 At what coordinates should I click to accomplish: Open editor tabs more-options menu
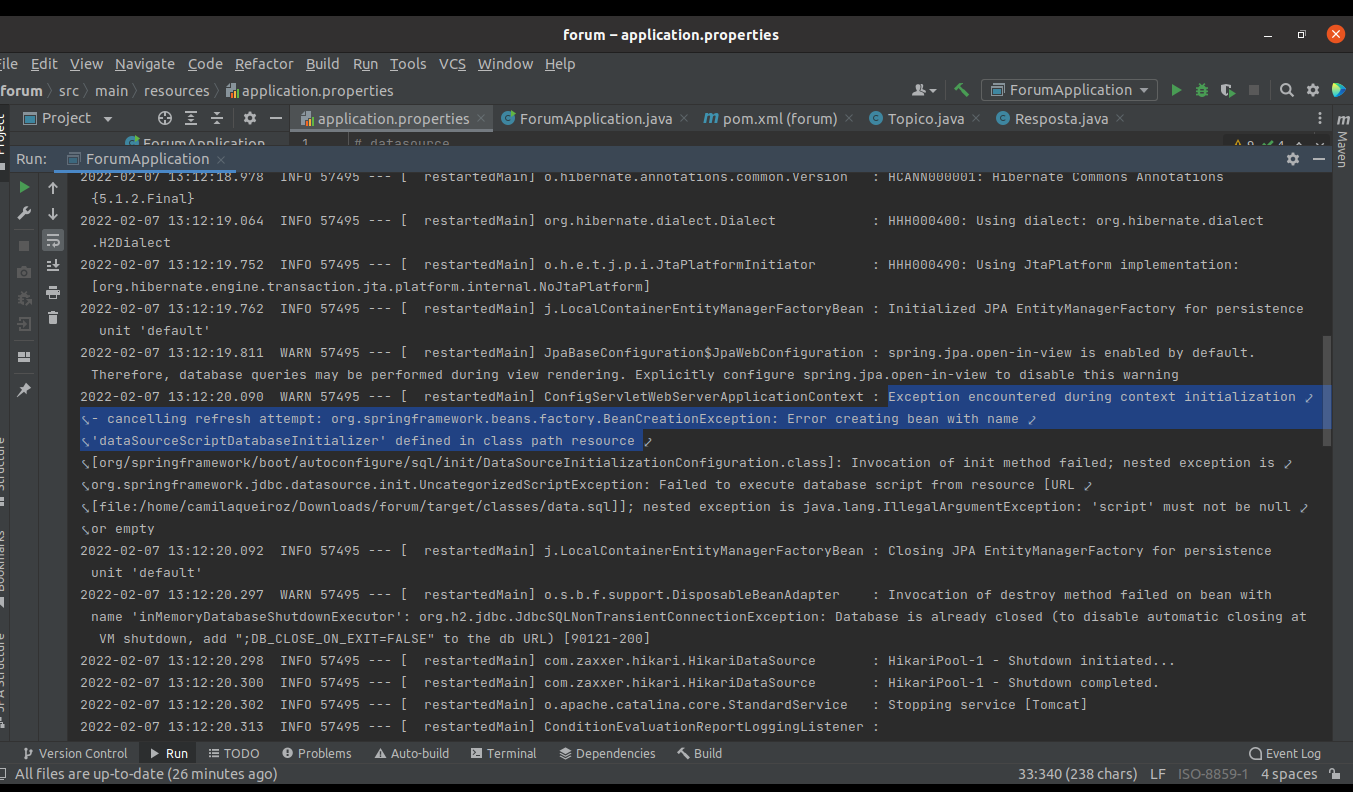(1318, 119)
